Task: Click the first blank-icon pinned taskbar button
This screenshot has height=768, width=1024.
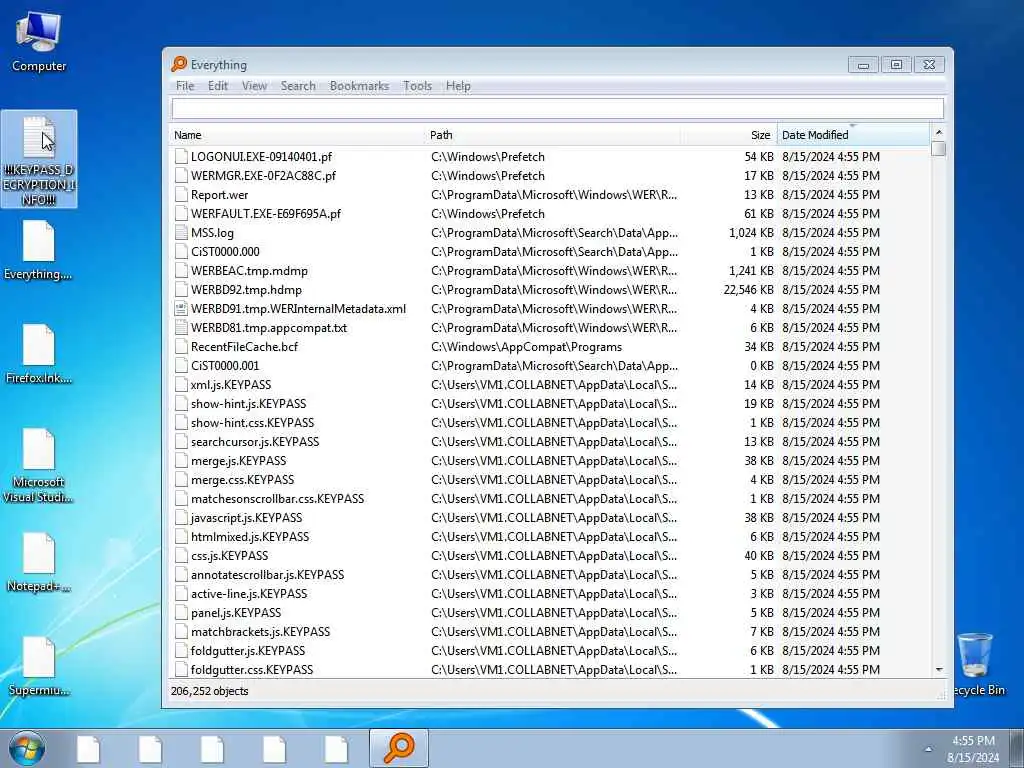Action: [88, 748]
